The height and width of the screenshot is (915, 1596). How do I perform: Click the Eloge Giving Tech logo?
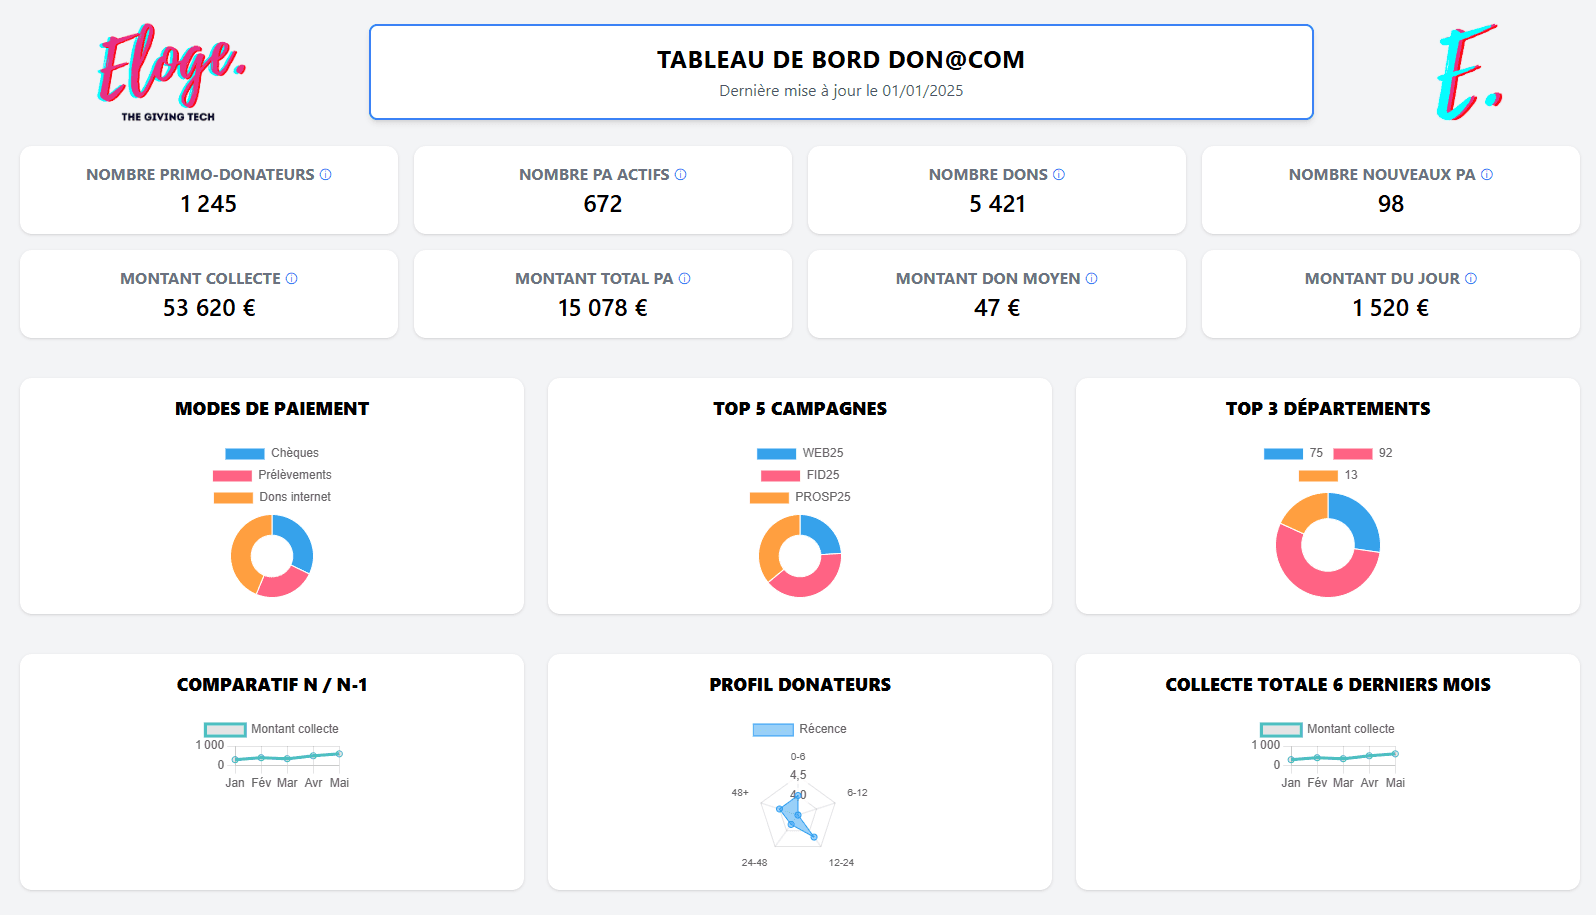coord(170,72)
